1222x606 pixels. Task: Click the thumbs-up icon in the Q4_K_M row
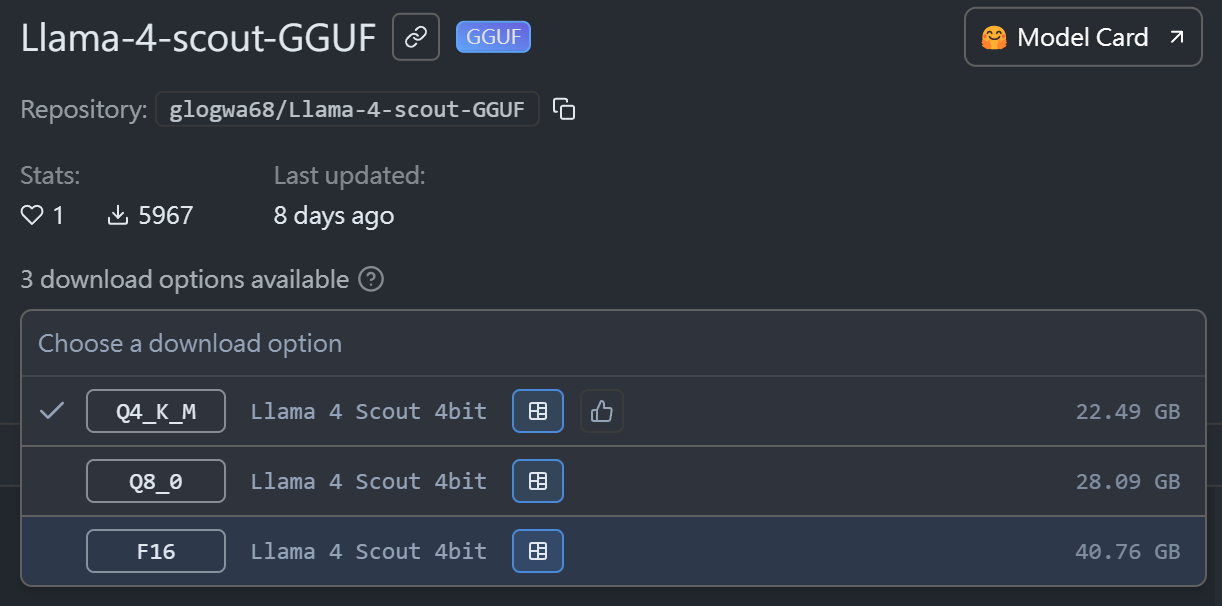[602, 411]
